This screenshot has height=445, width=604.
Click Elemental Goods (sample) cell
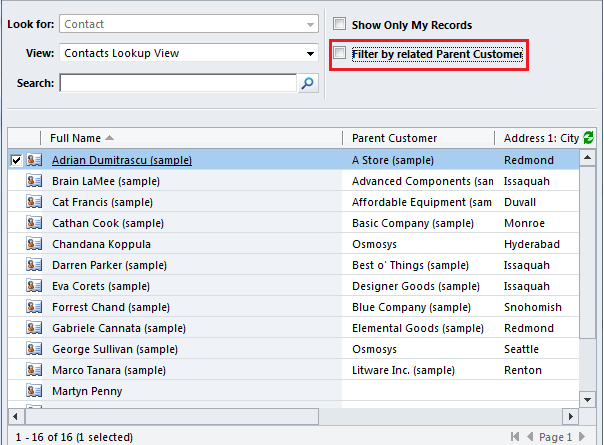pyautogui.click(x=418, y=328)
